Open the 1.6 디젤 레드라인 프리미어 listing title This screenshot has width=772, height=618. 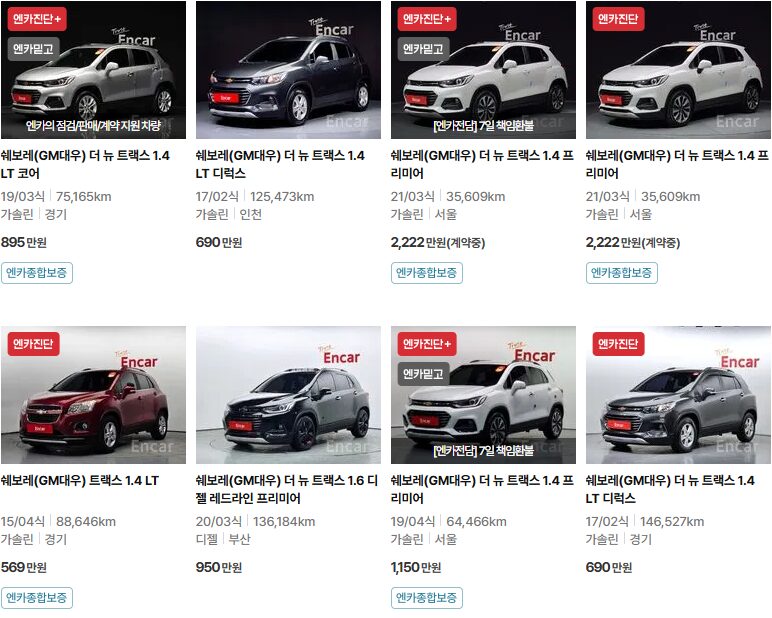coord(287,489)
